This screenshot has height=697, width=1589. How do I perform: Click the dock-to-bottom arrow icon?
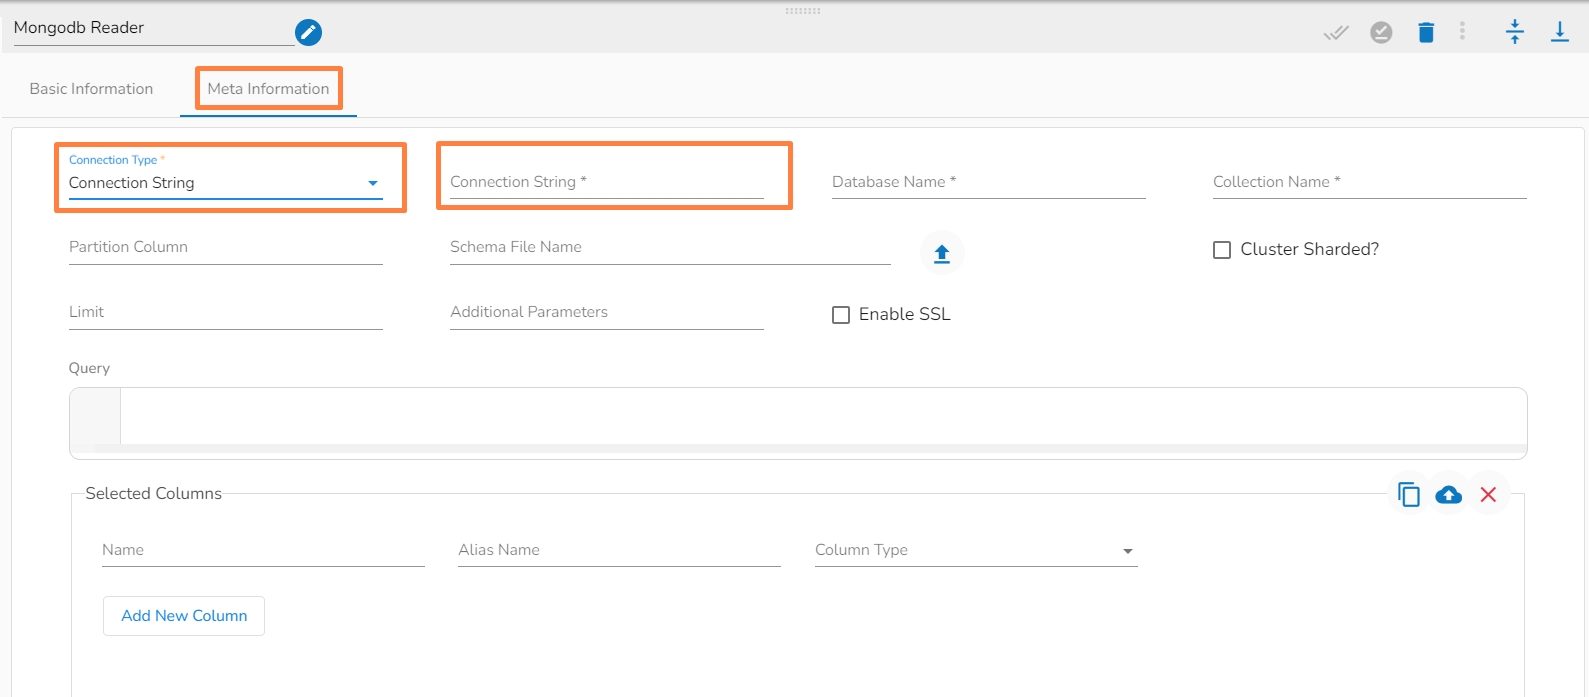tap(1560, 32)
